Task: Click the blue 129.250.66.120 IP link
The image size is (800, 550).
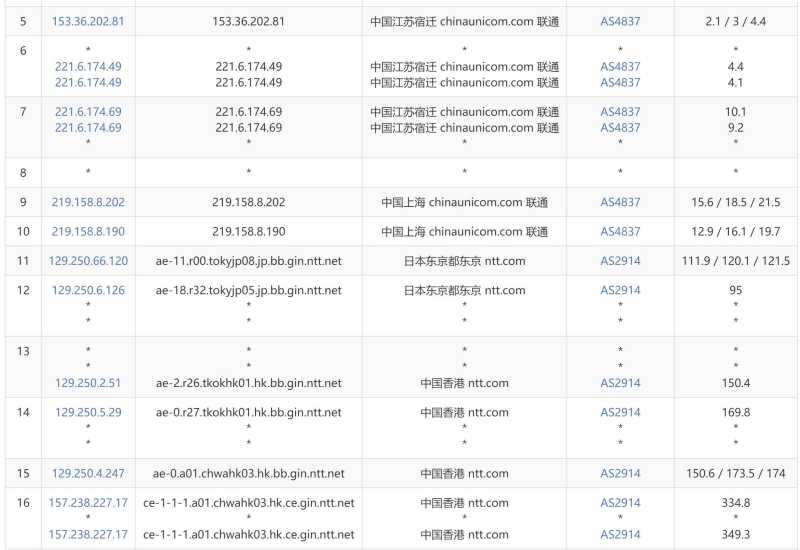Action: point(88,261)
